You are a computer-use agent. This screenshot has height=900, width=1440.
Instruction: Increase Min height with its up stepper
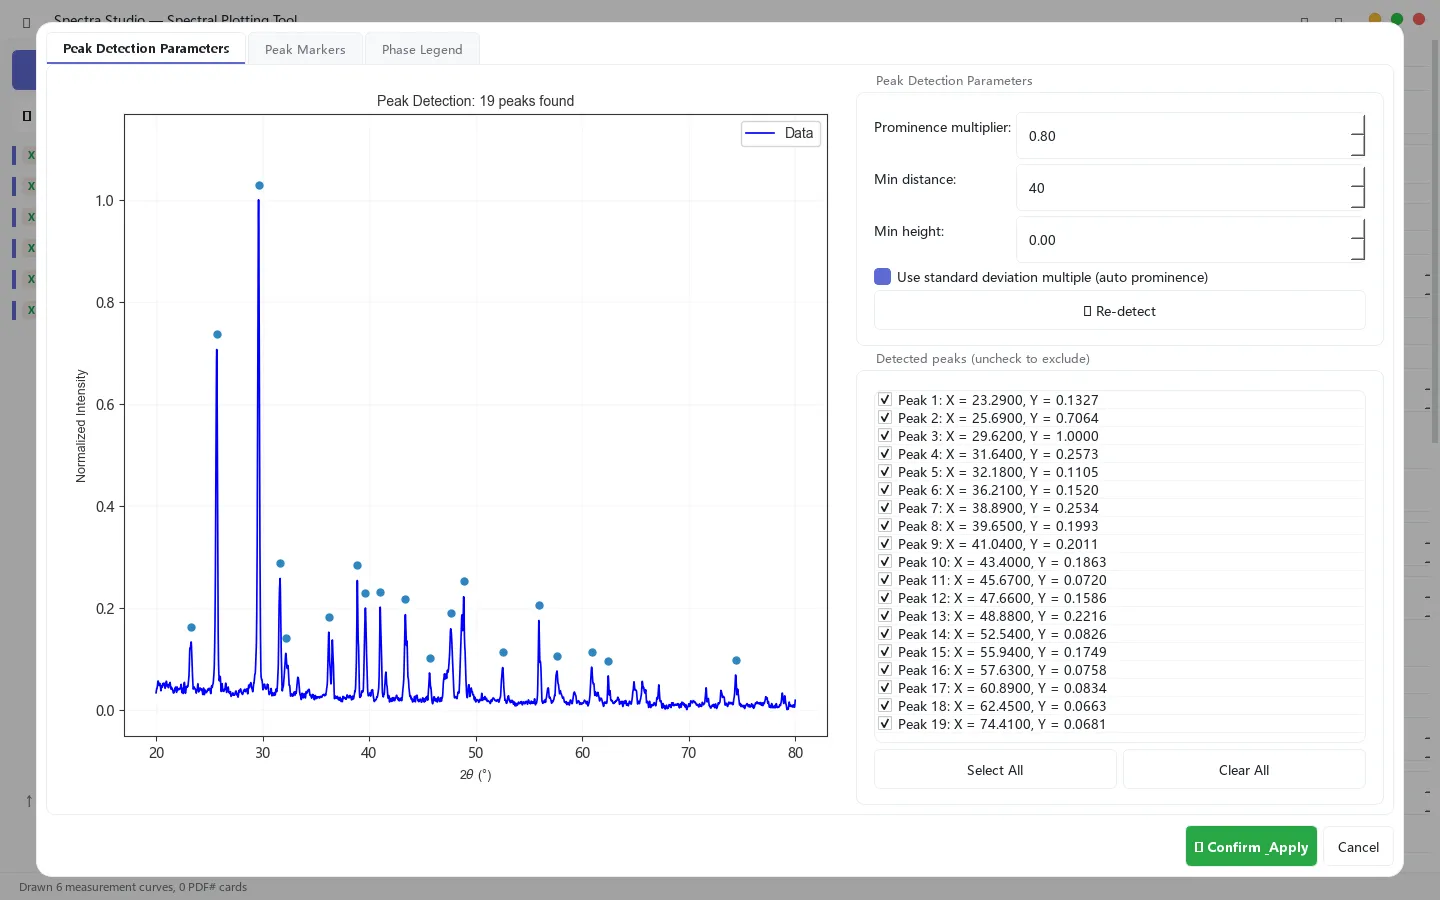tap(1358, 229)
